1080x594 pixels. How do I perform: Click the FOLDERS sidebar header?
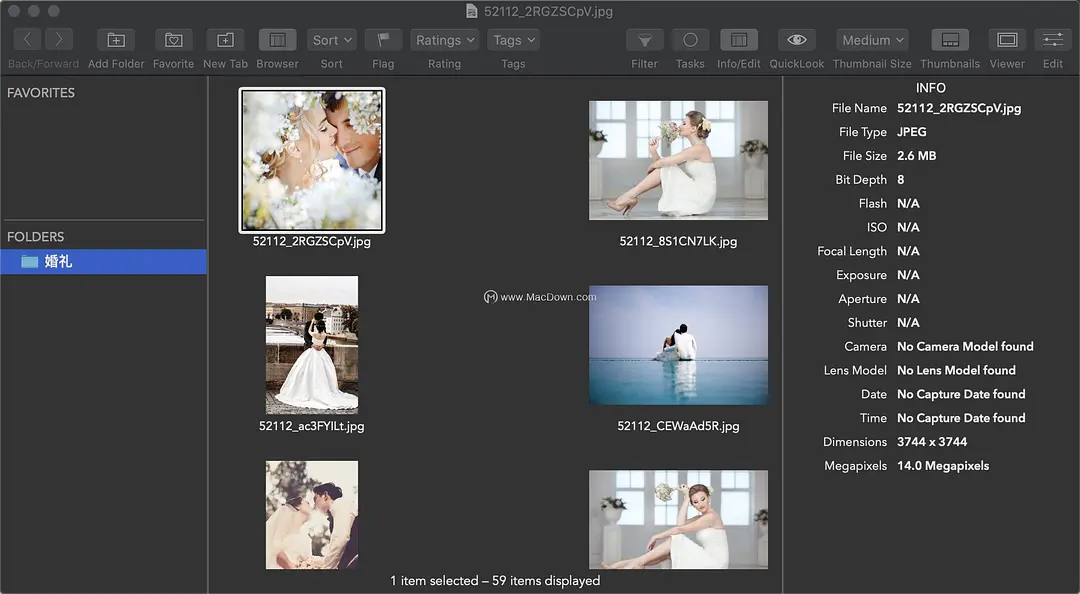click(x=35, y=237)
